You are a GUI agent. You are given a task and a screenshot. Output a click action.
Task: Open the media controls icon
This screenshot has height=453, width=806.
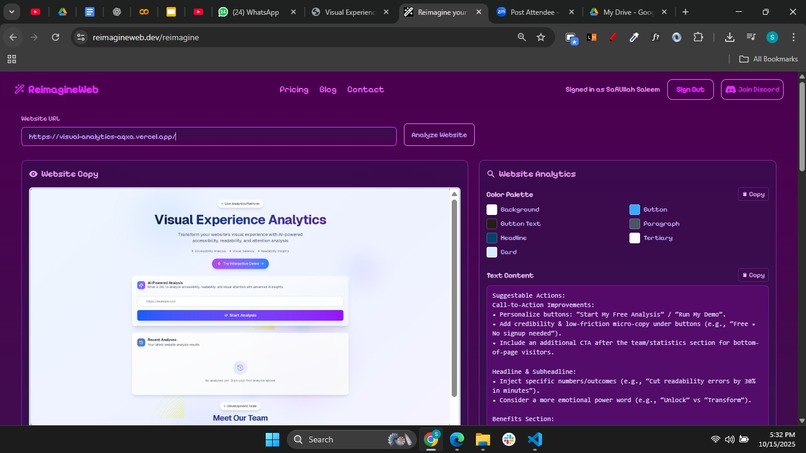point(751,37)
